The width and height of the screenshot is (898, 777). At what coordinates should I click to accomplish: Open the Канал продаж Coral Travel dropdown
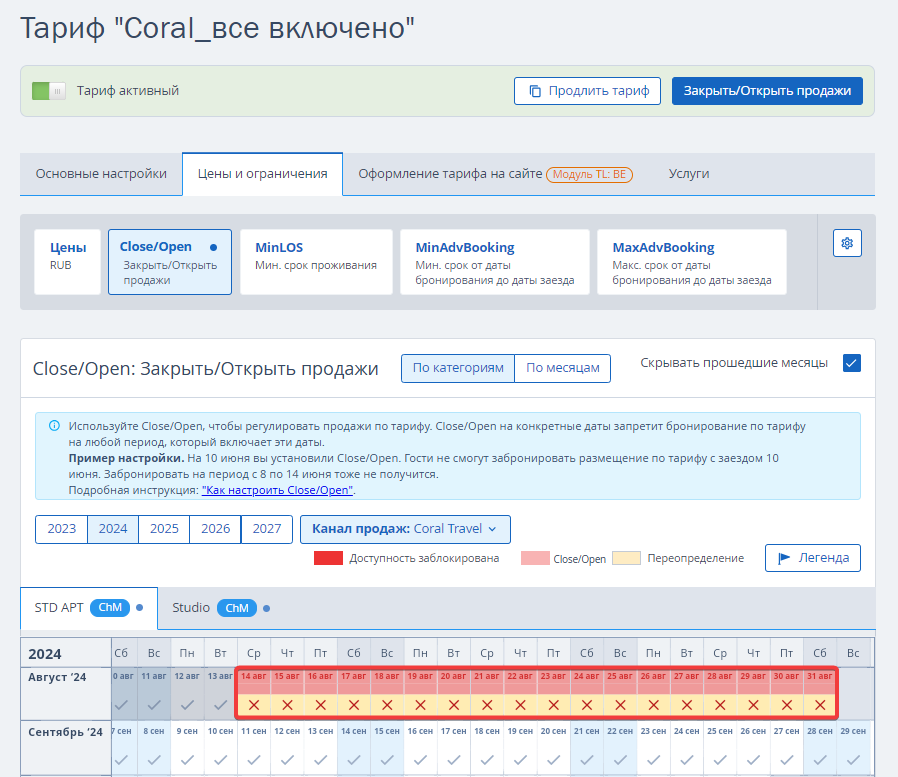pos(405,529)
